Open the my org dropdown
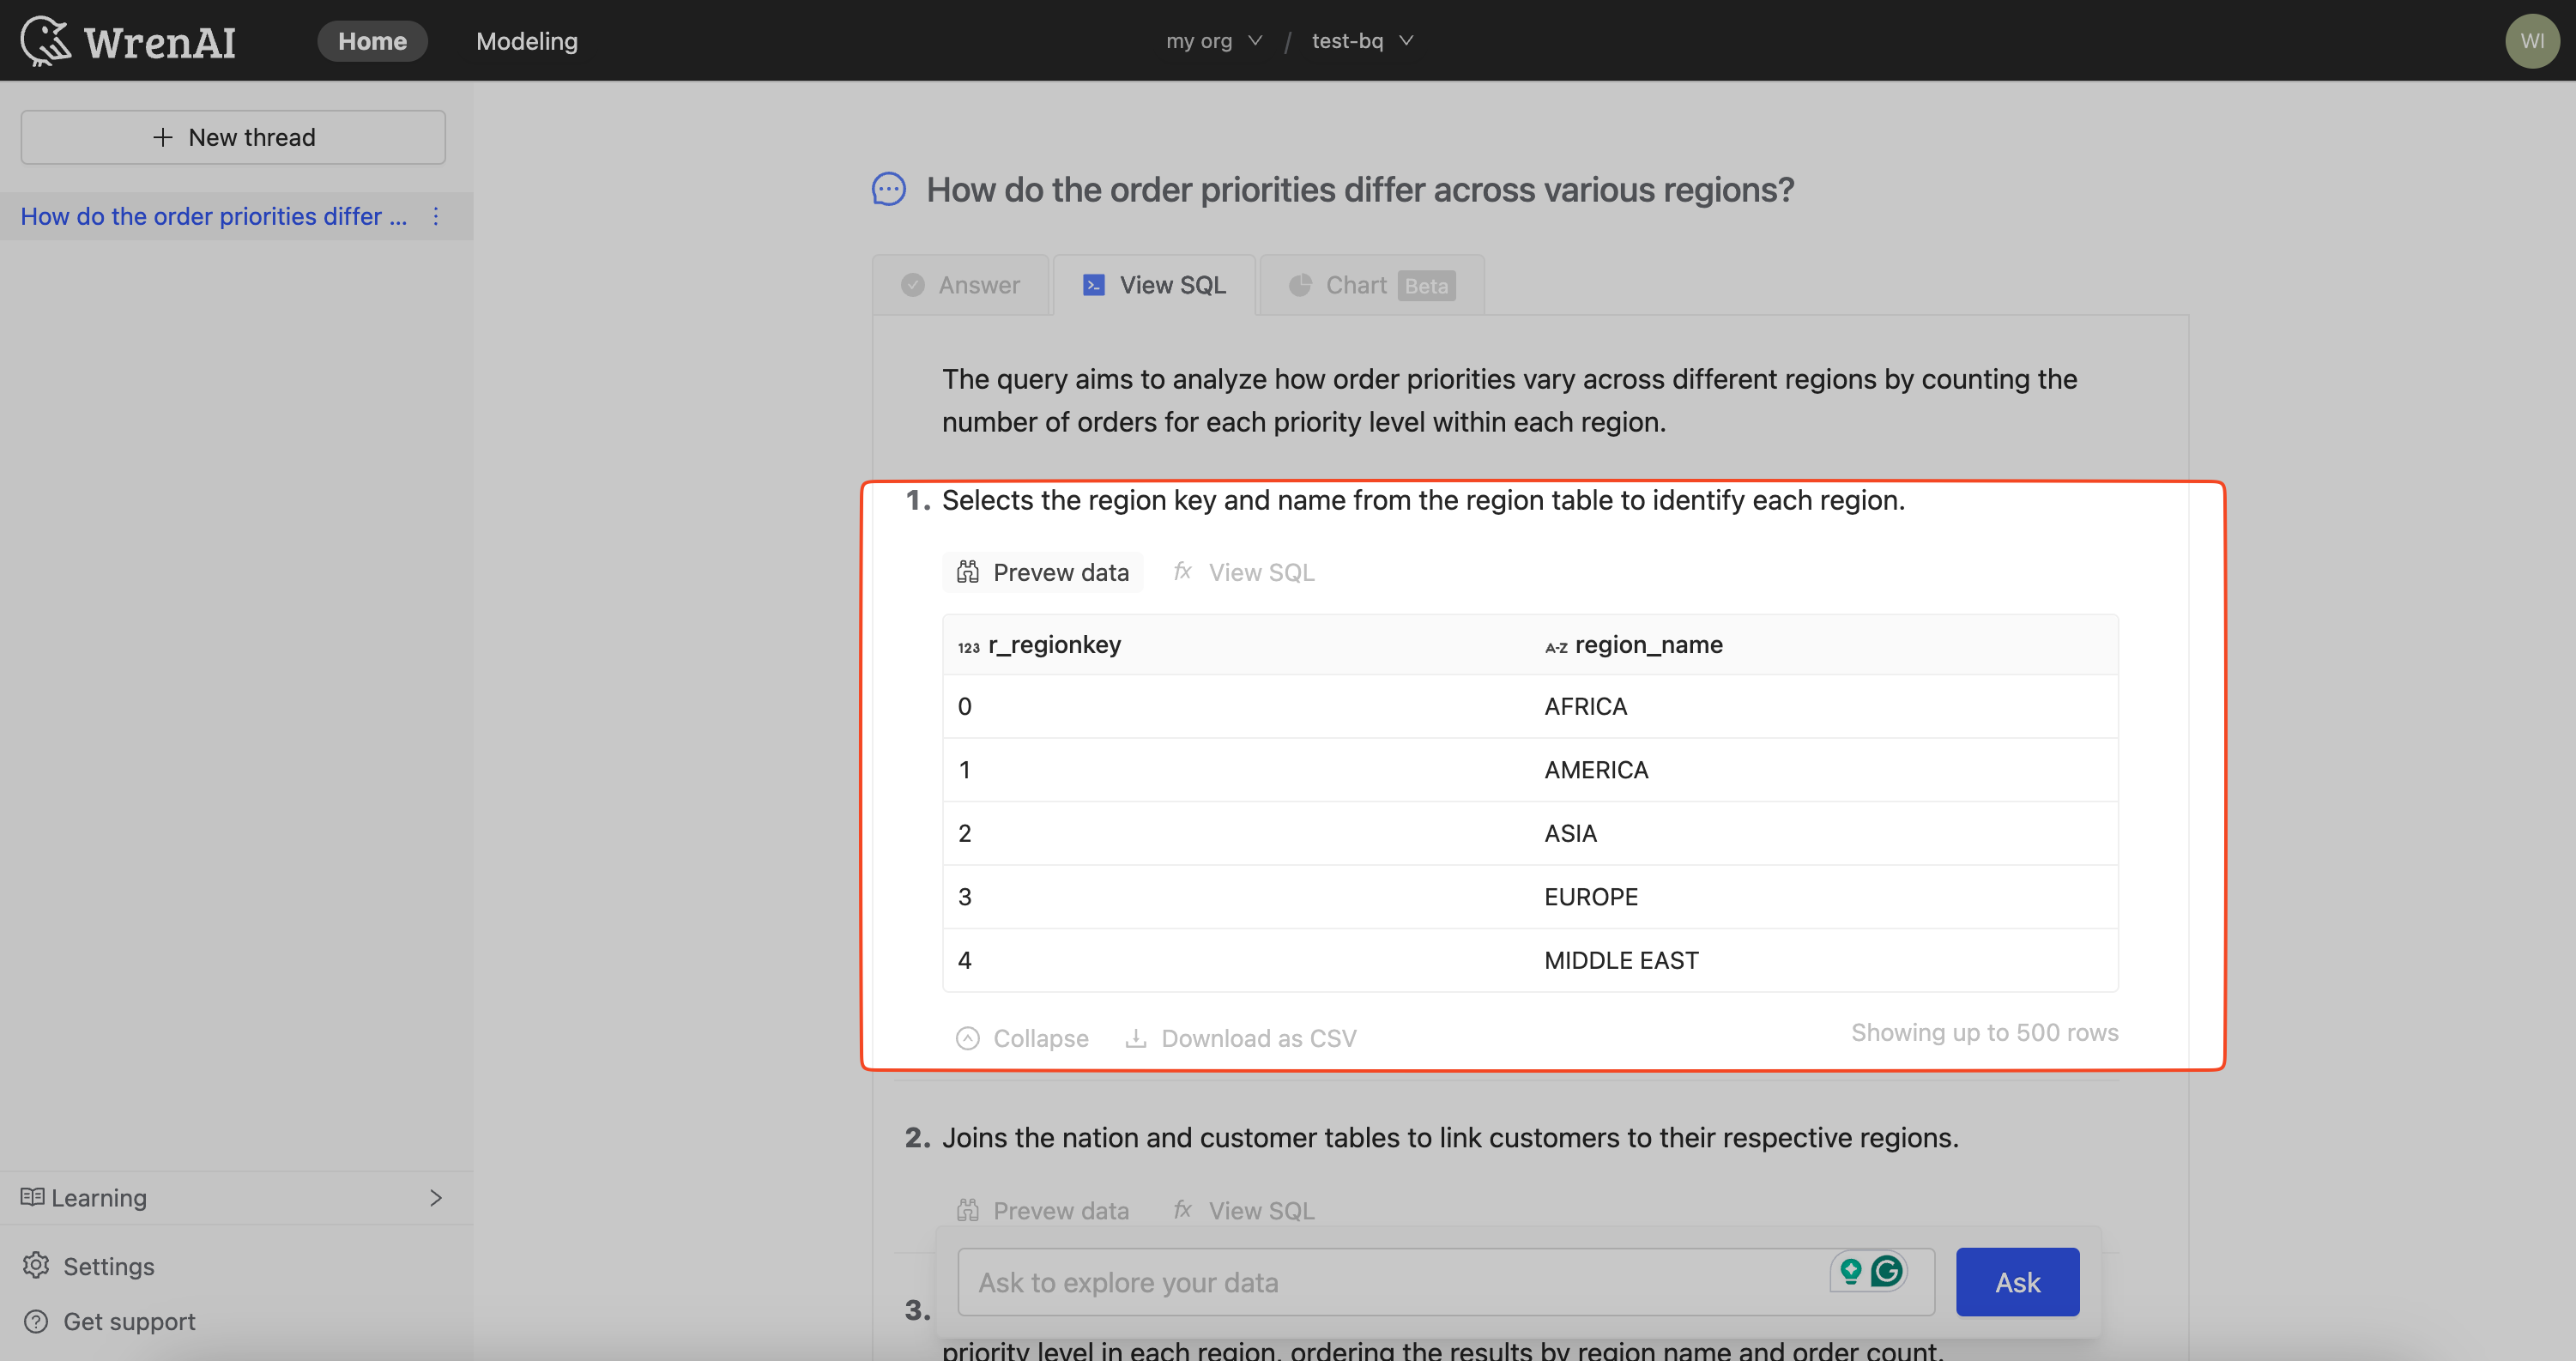This screenshot has height=1361, width=2576. (1210, 39)
